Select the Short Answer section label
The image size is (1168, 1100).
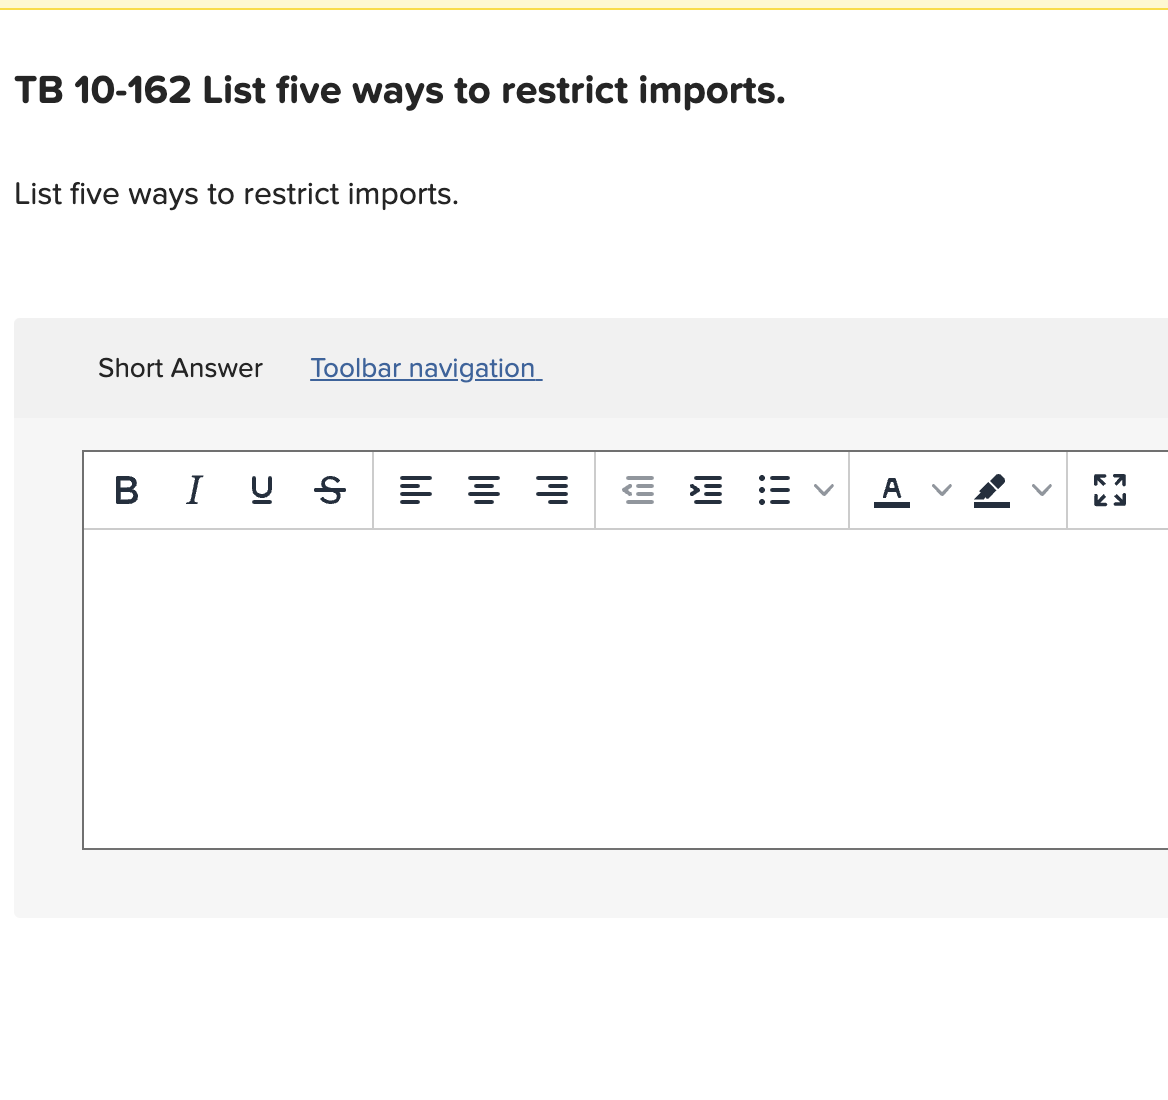click(x=179, y=368)
